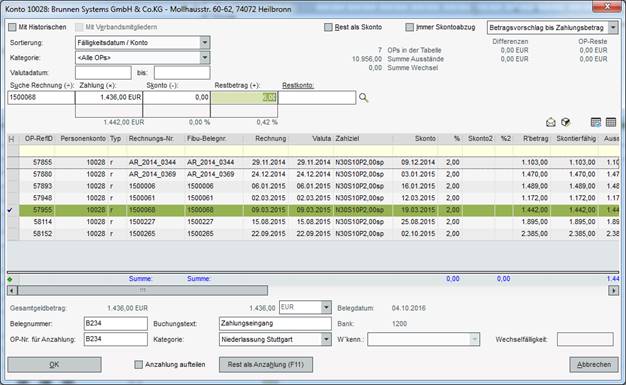Focus the Suche Rechnung field with 1500068
The image size is (626, 385).
(x=41, y=97)
